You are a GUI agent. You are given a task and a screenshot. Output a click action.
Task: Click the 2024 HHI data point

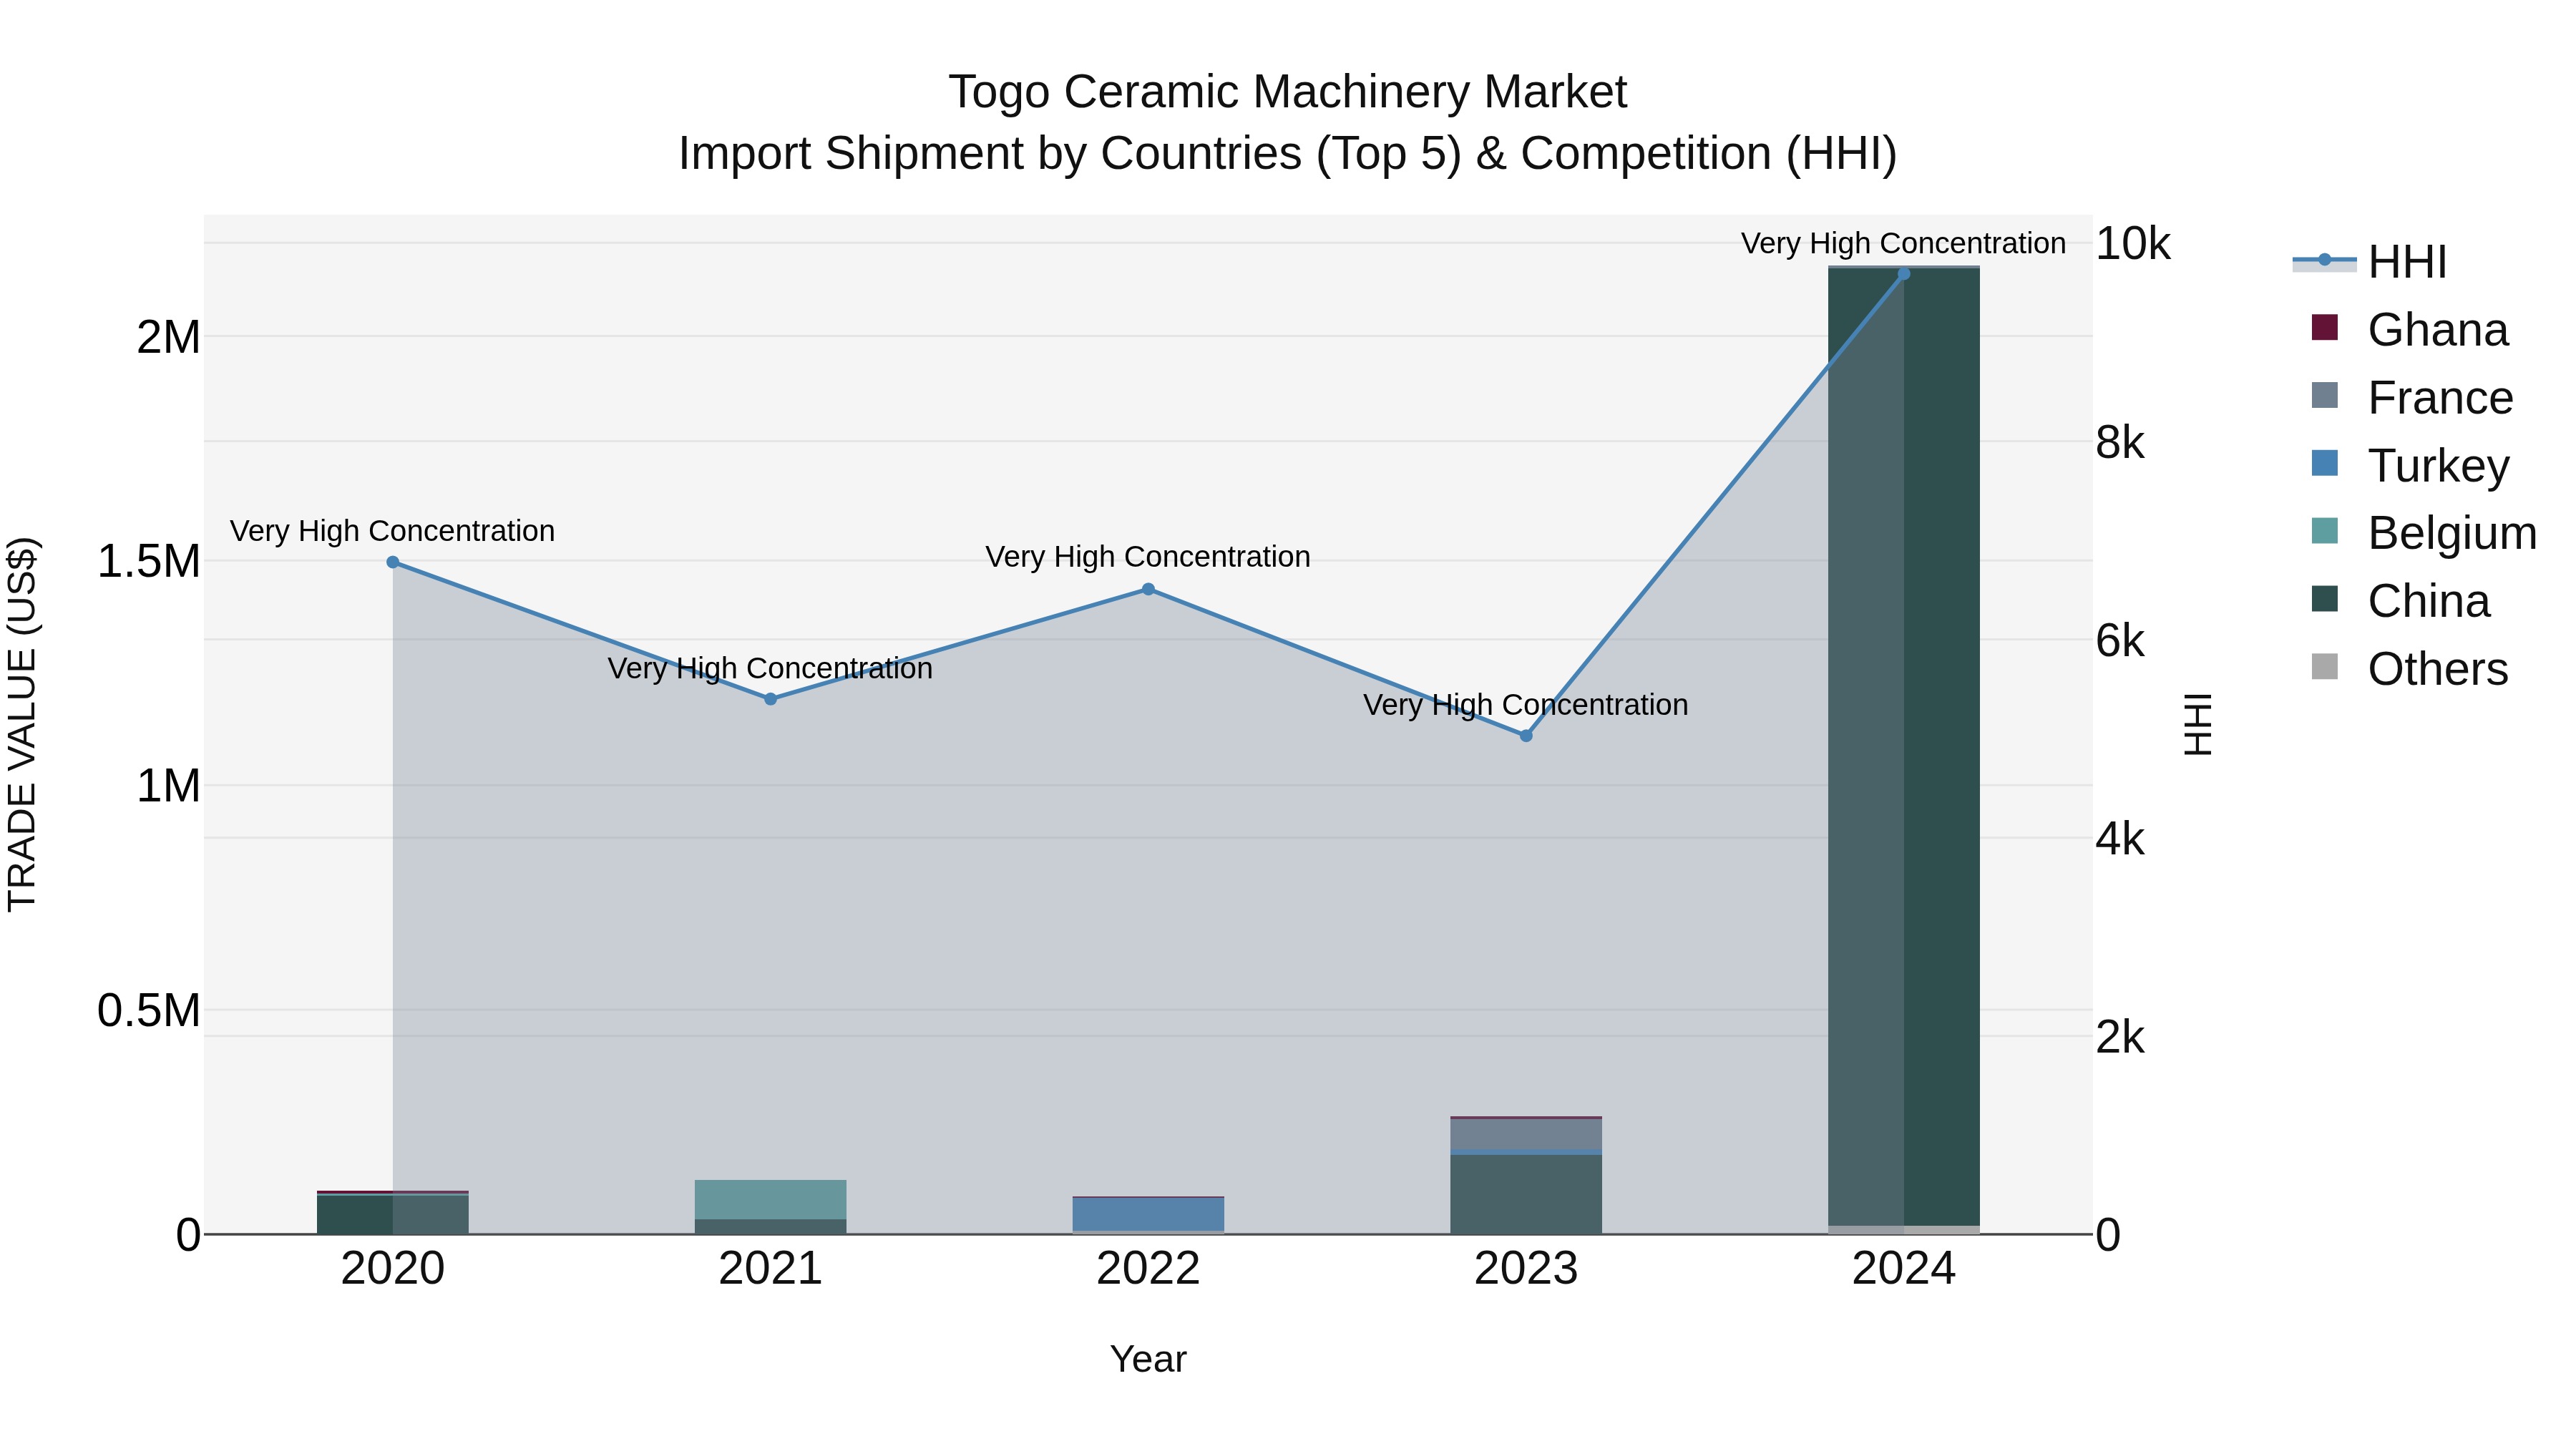coord(1904,274)
